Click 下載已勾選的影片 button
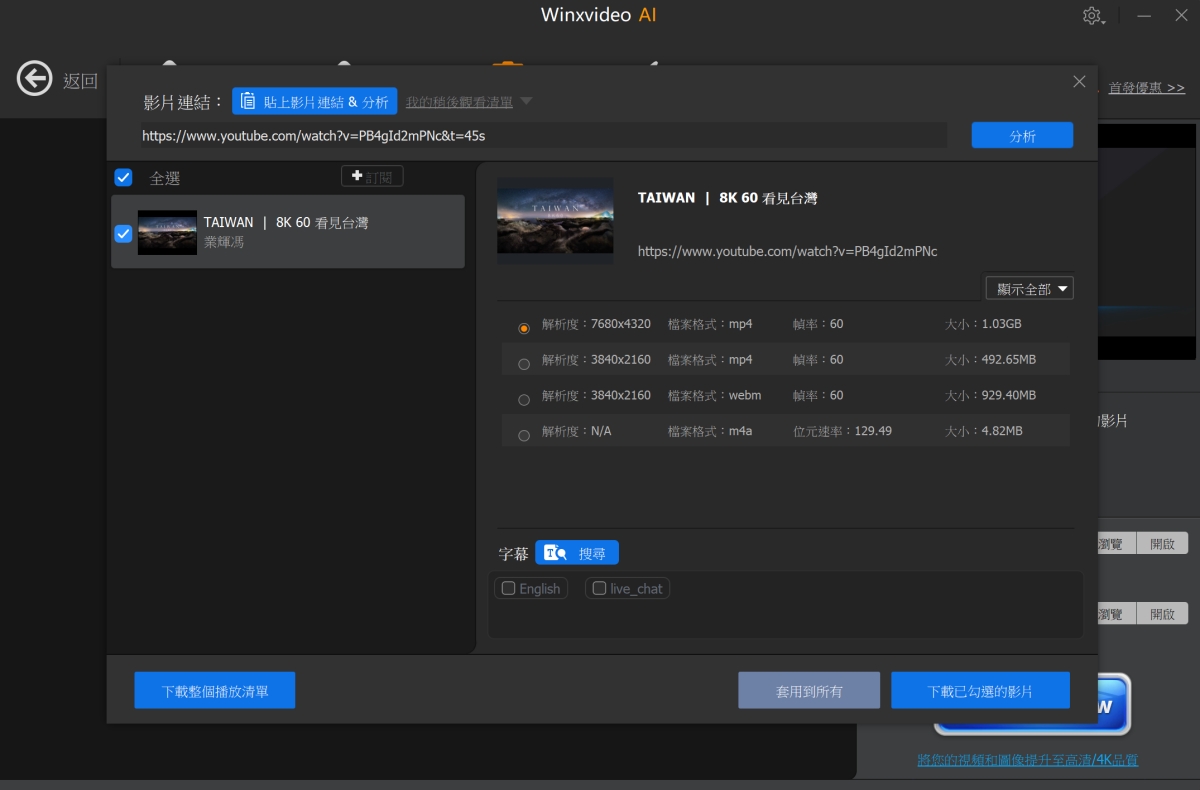The height and width of the screenshot is (790, 1200). pos(980,691)
